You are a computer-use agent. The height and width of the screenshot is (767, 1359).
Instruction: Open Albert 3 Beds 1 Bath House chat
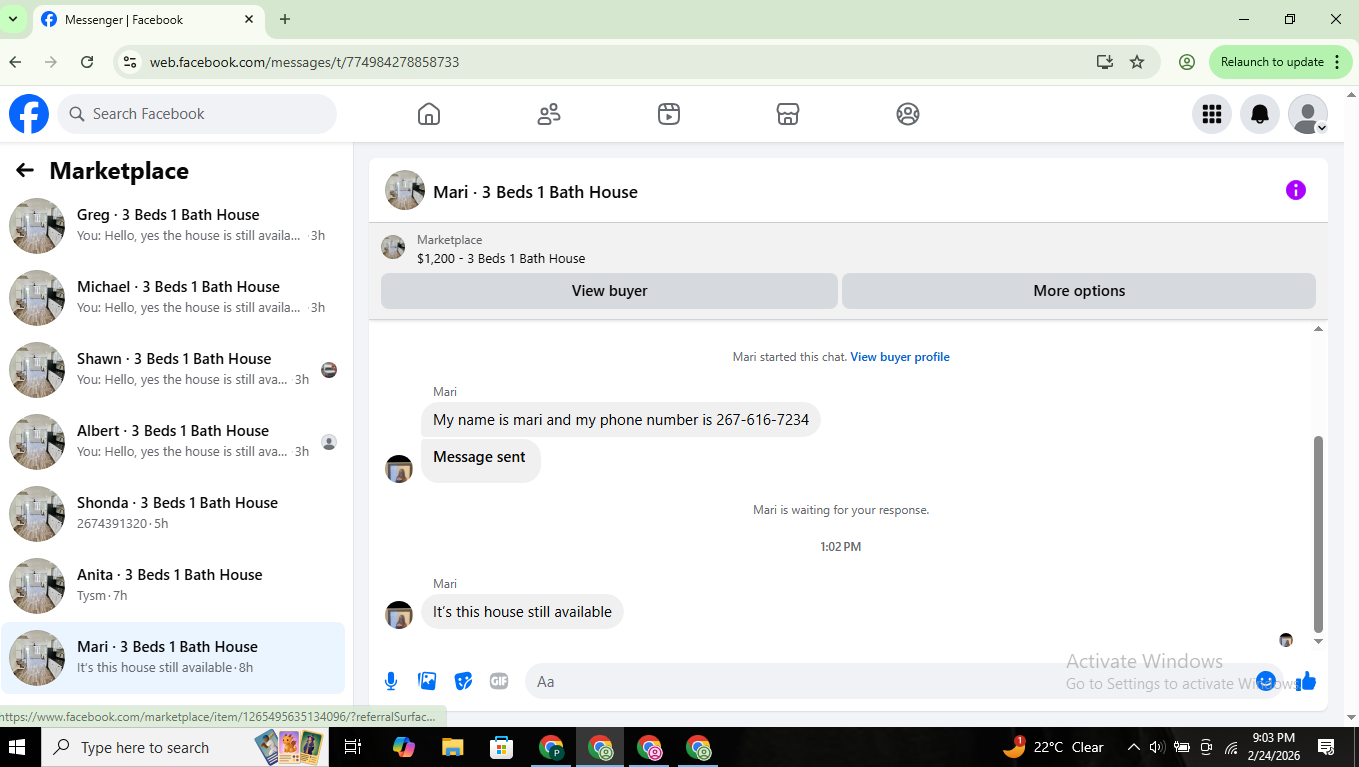[x=173, y=442]
